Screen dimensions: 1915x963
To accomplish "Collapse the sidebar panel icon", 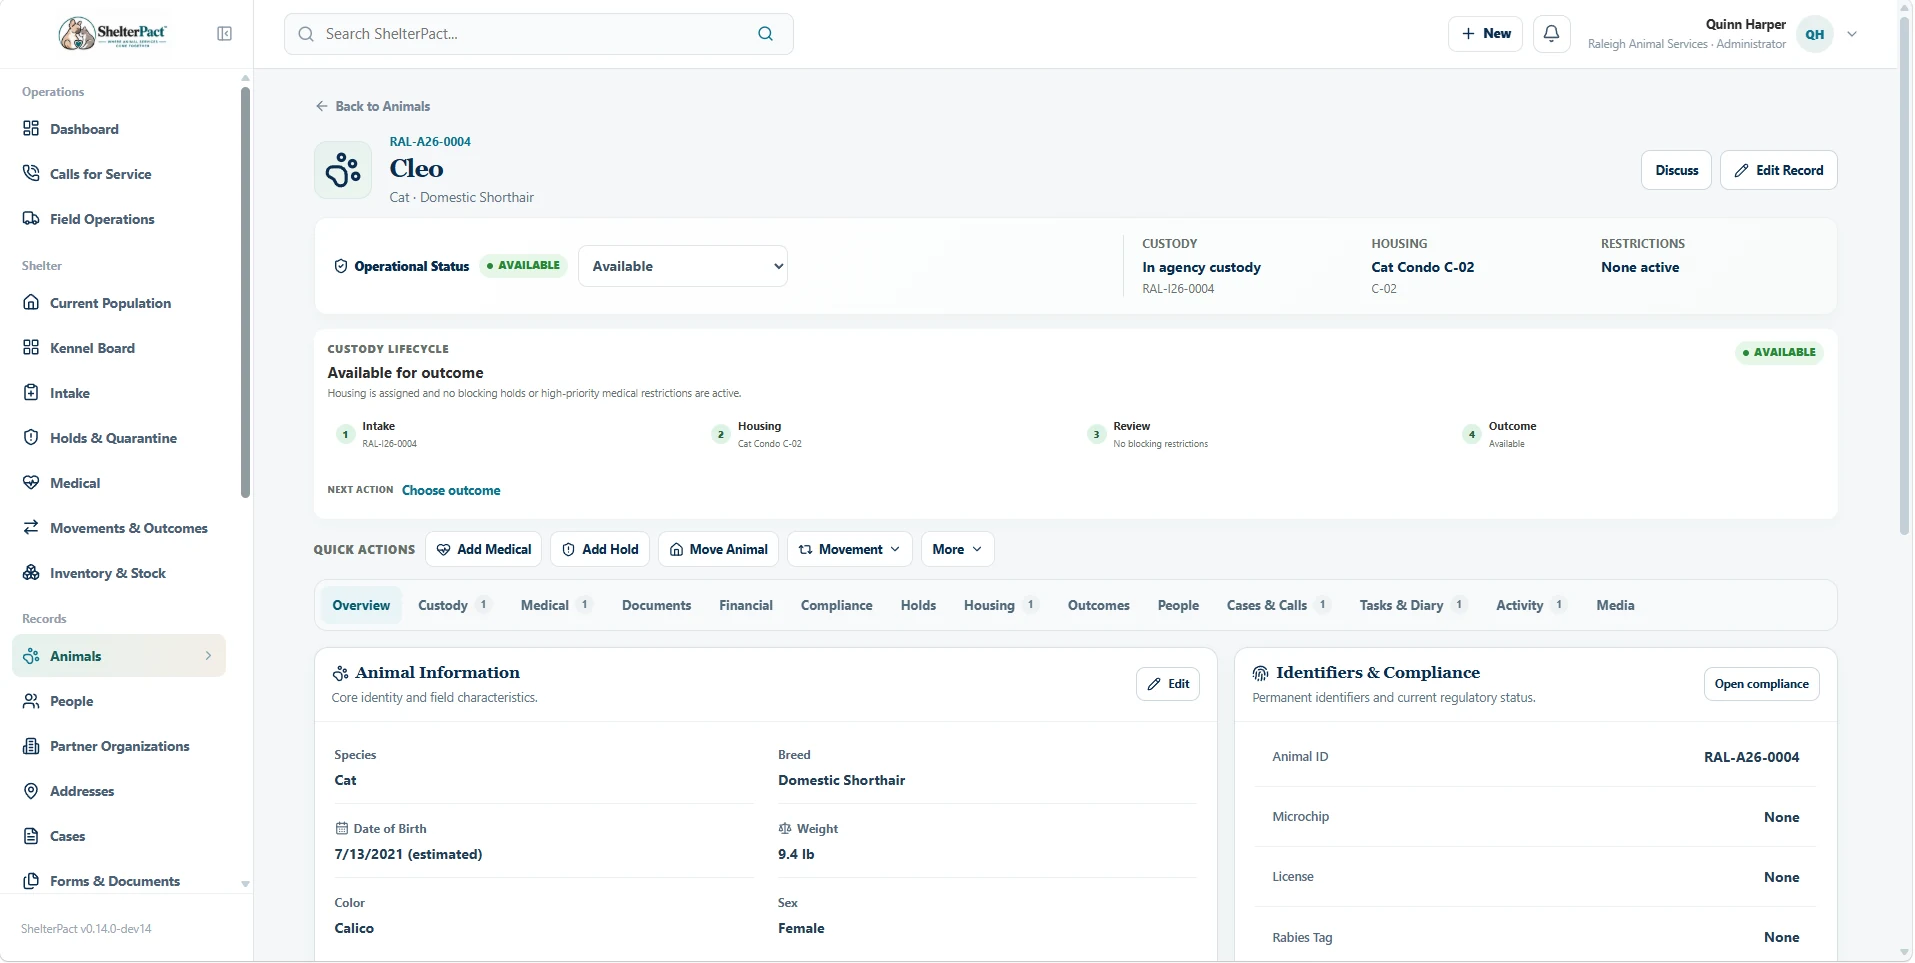I will [224, 34].
